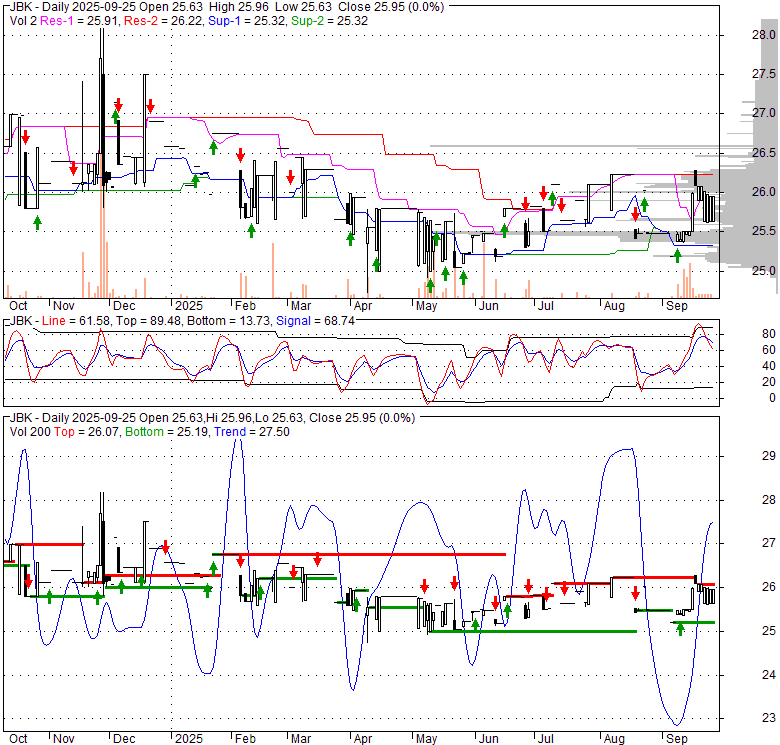Click the 28 label on bottom chart axis
780x745 pixels.
(x=769, y=500)
